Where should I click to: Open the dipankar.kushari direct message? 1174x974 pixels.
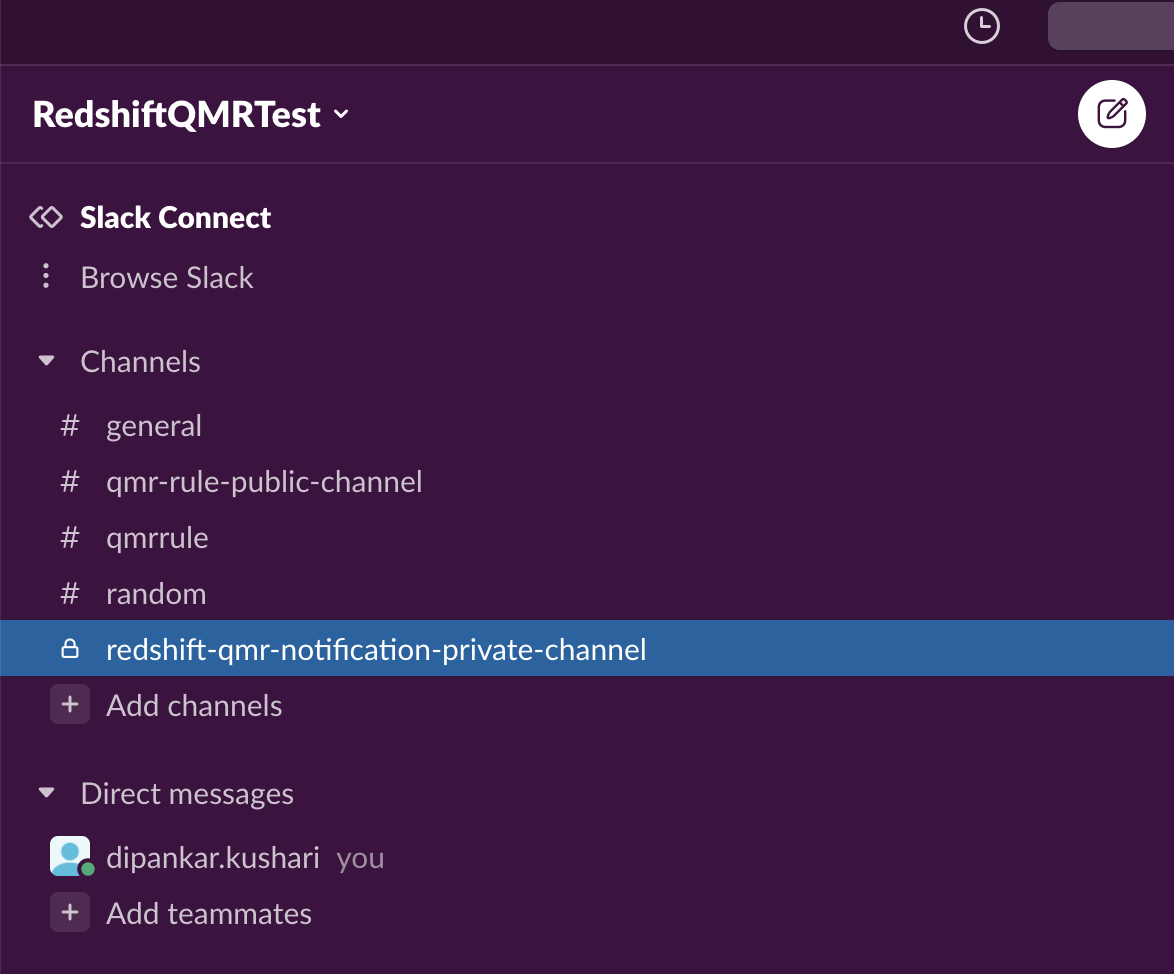point(213,858)
